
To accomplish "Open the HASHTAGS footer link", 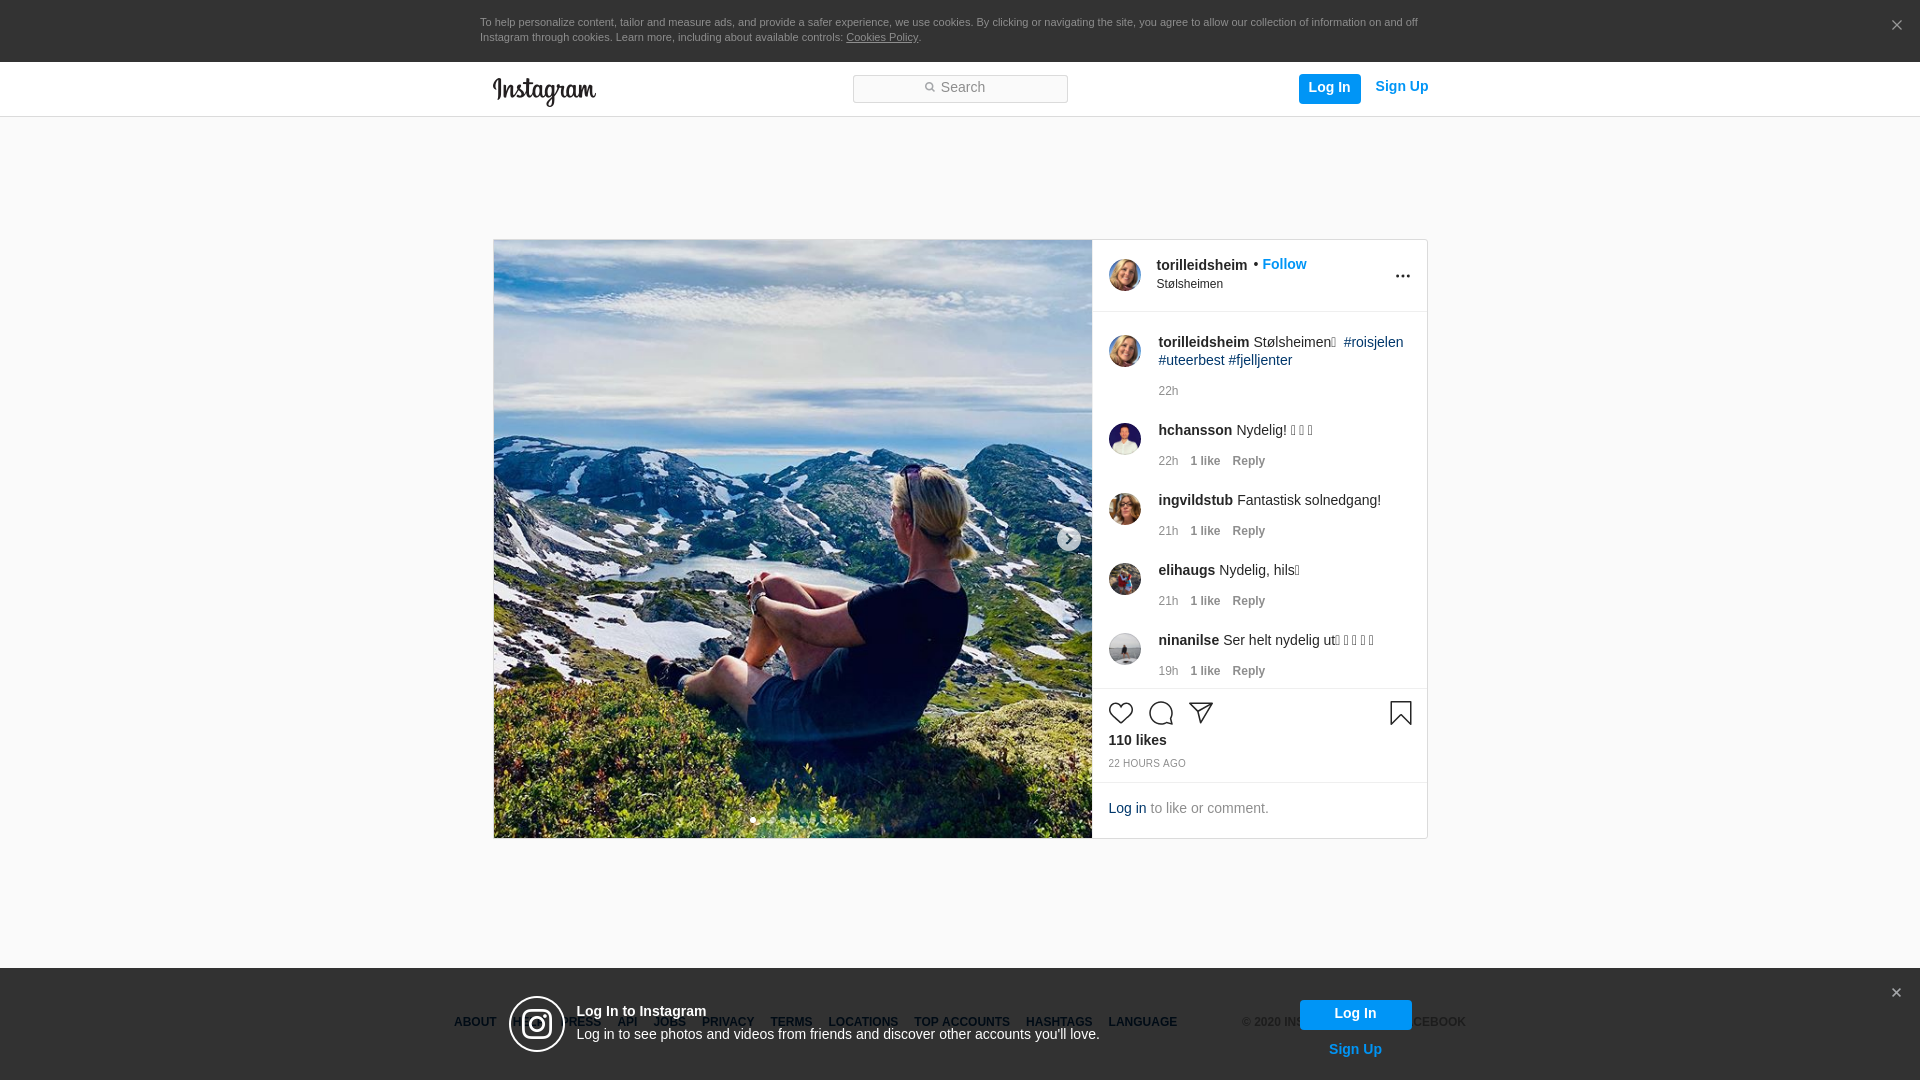I will [x=1058, y=1022].
